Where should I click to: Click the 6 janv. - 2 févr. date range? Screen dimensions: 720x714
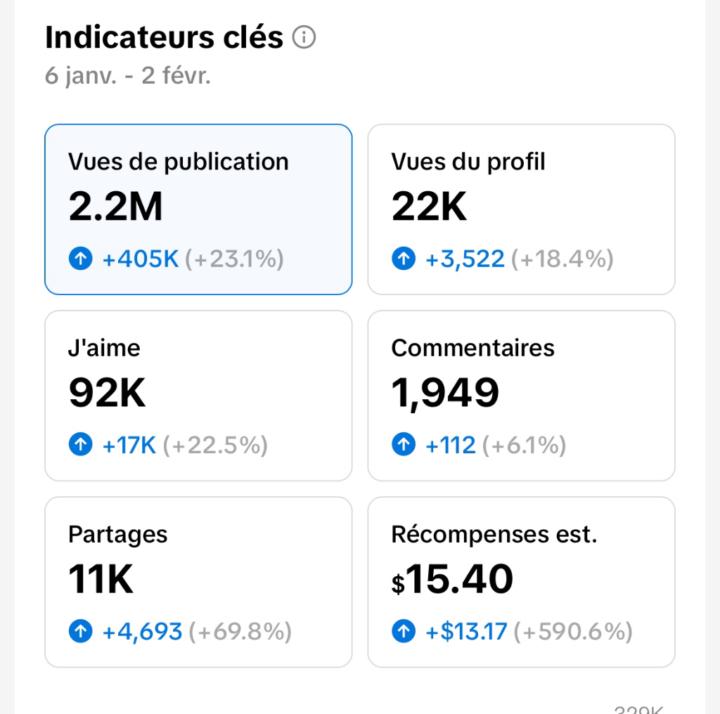[128, 77]
